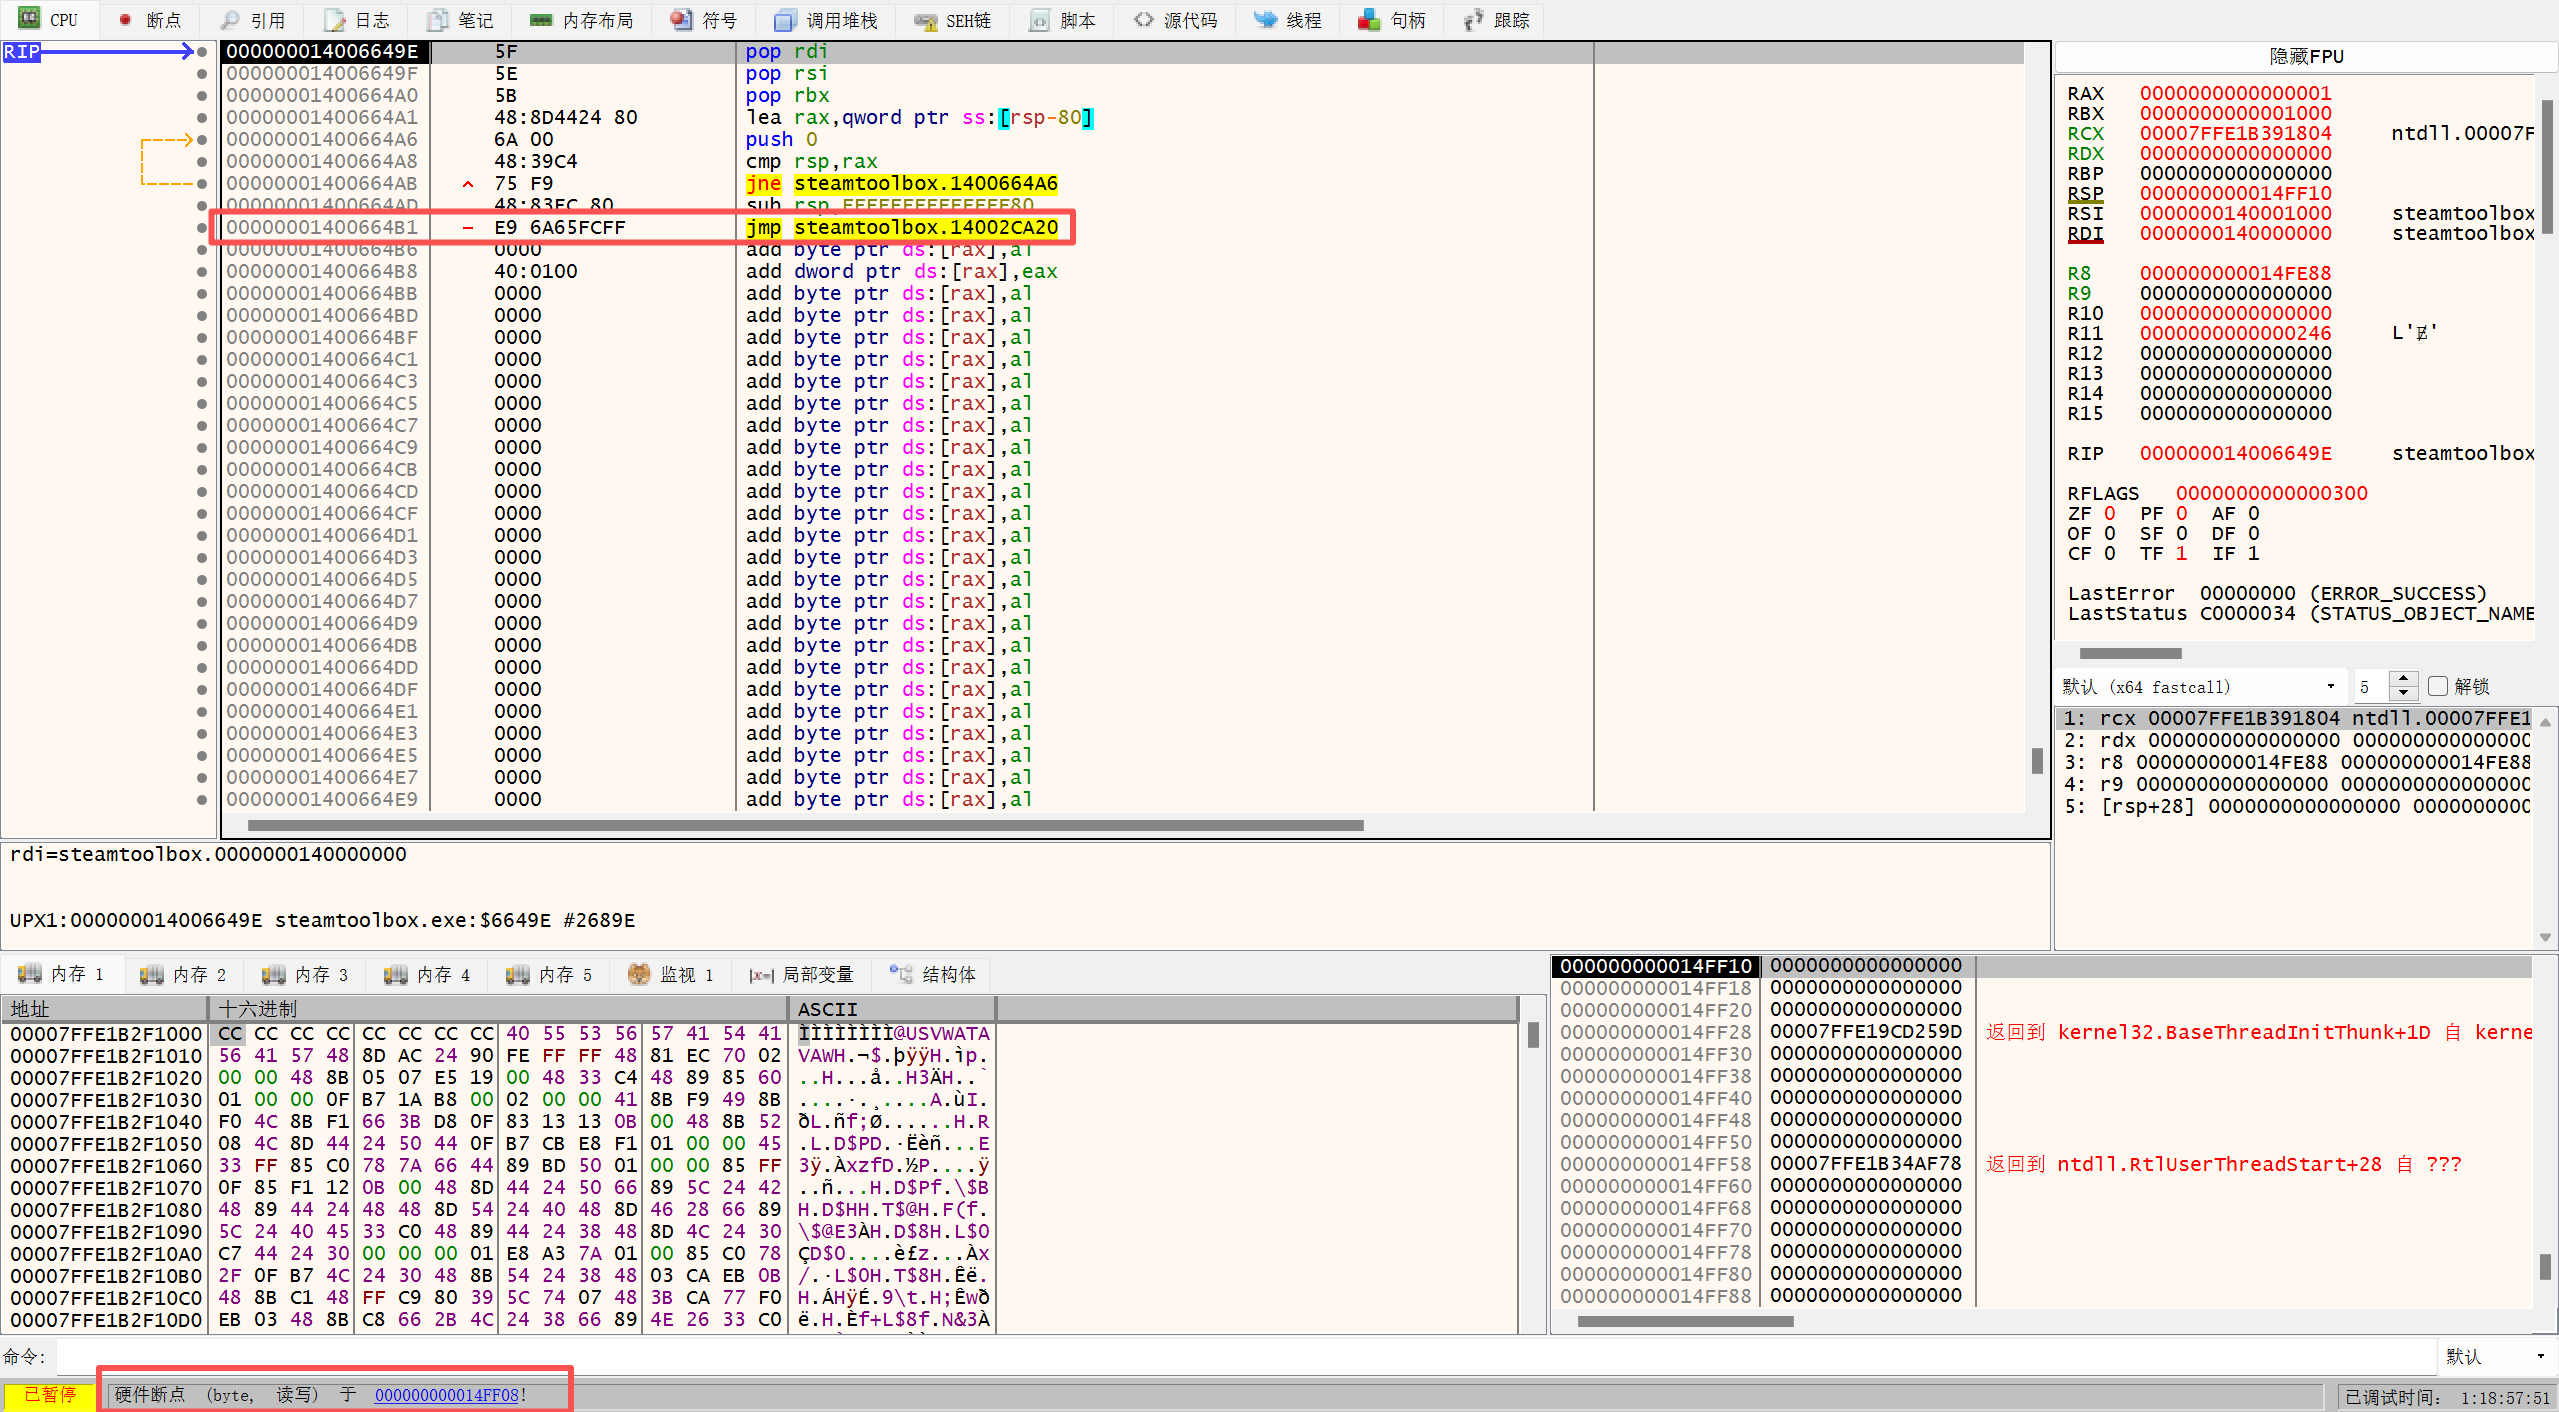The height and width of the screenshot is (1412, 2559).
Task: Click the 隐藏FPU button
Action: pyautogui.click(x=2305, y=56)
